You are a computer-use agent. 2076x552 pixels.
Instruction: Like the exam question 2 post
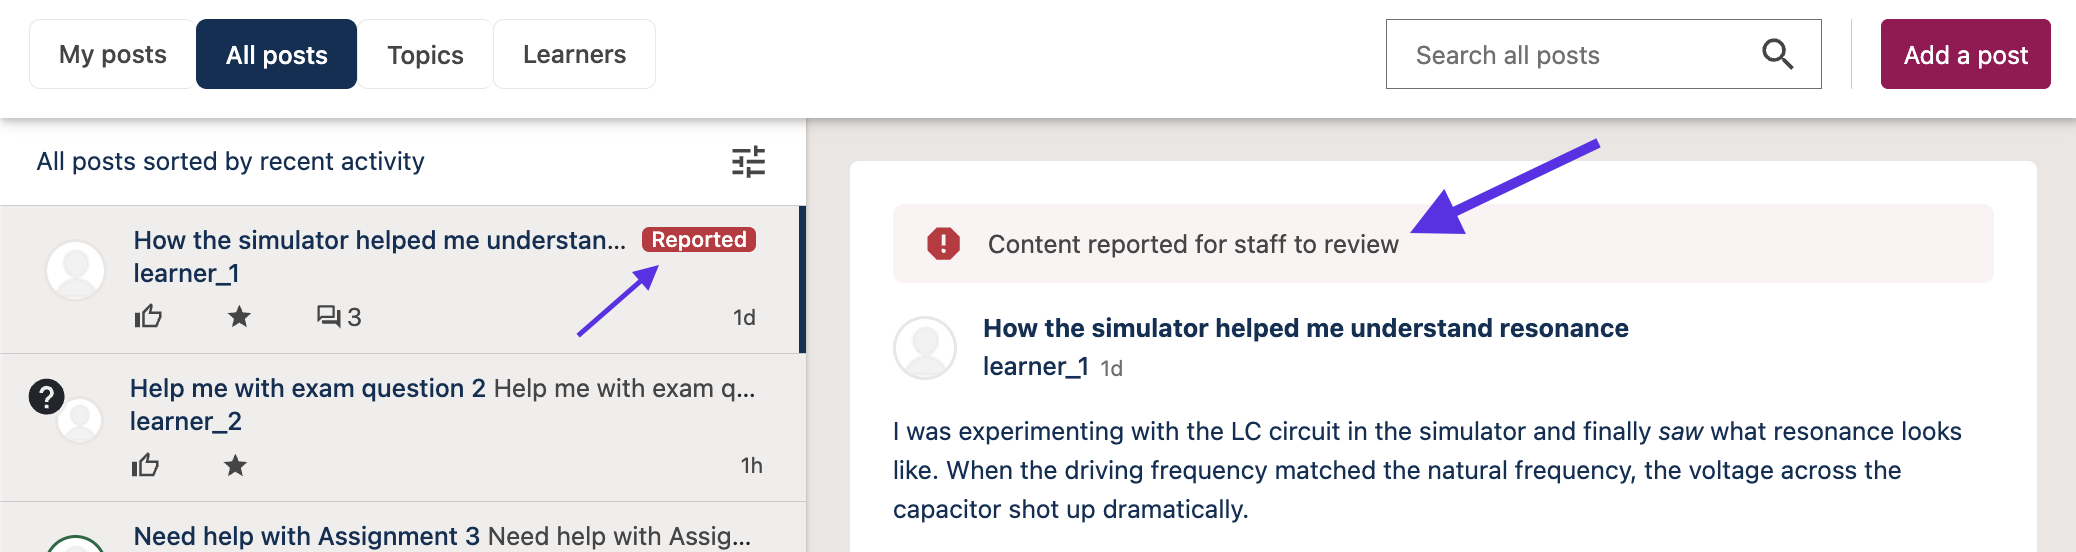(x=145, y=465)
